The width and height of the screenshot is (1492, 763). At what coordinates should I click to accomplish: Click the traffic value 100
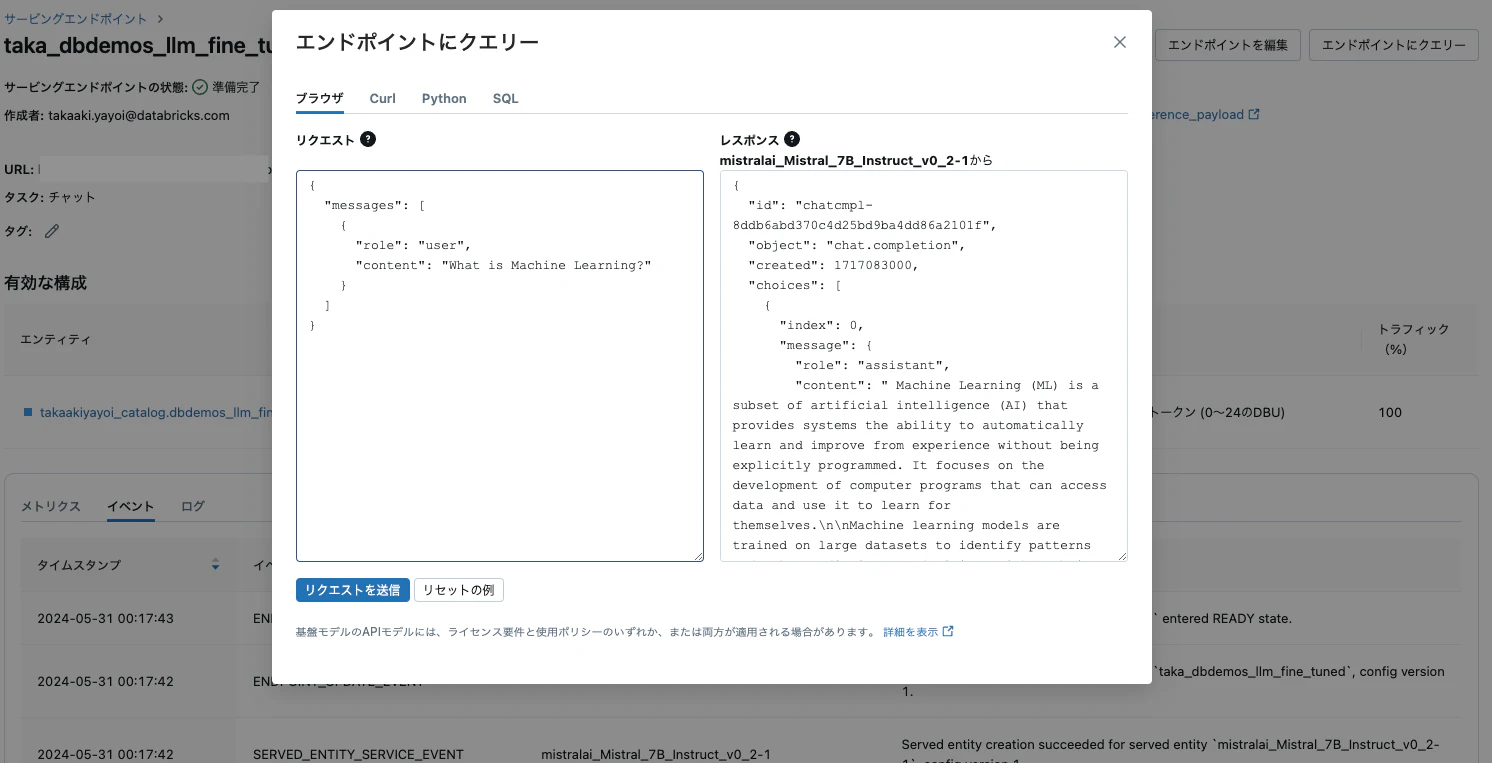1390,412
